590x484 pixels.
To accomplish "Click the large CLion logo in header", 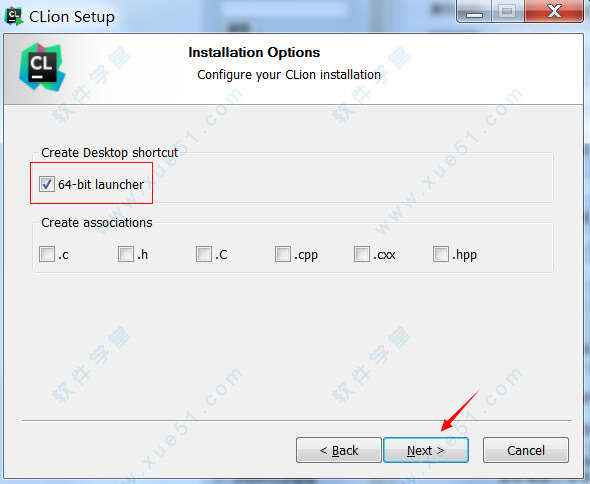I will point(42,67).
